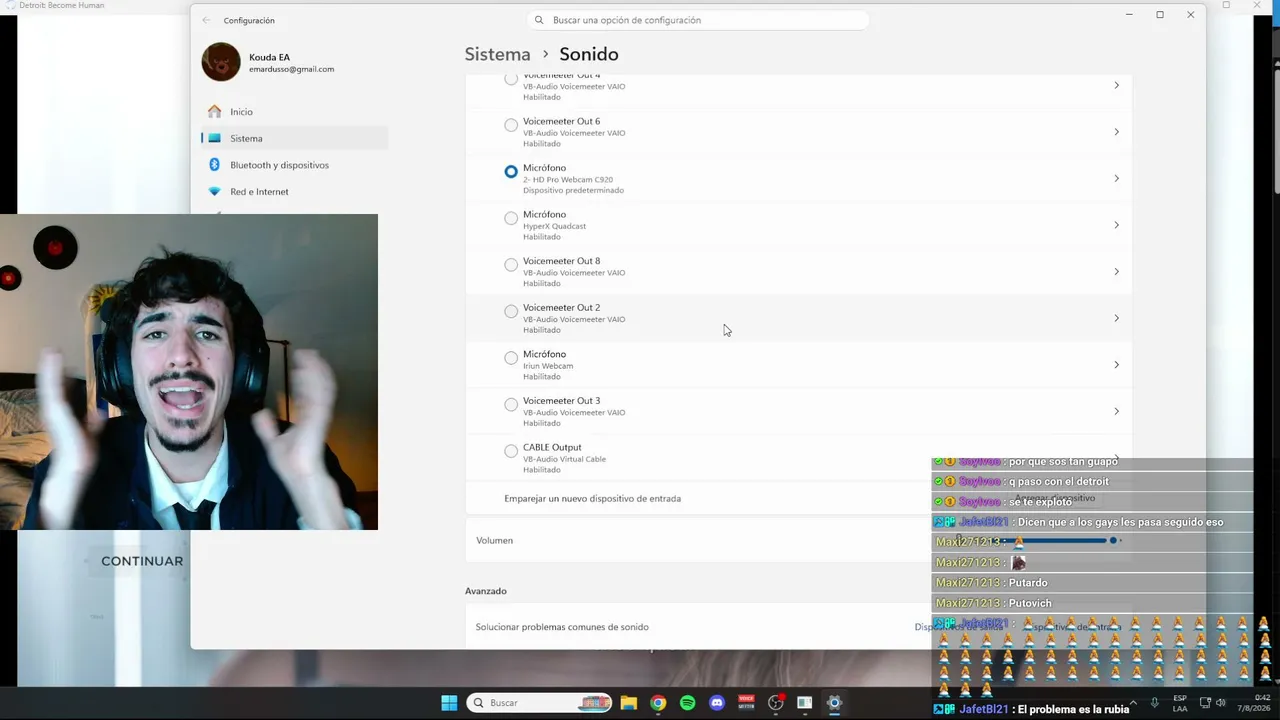This screenshot has width=1280, height=720.
Task: Open Spotify from the taskbar
Action: tap(687, 703)
